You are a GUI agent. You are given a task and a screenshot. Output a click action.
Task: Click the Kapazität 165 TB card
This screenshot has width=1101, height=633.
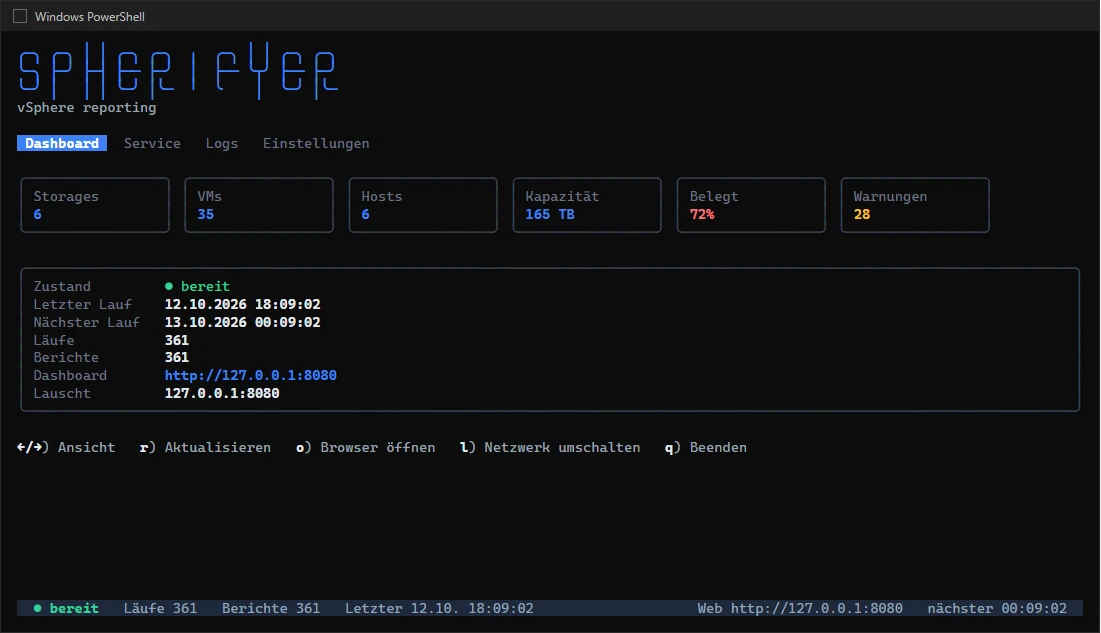coord(587,205)
